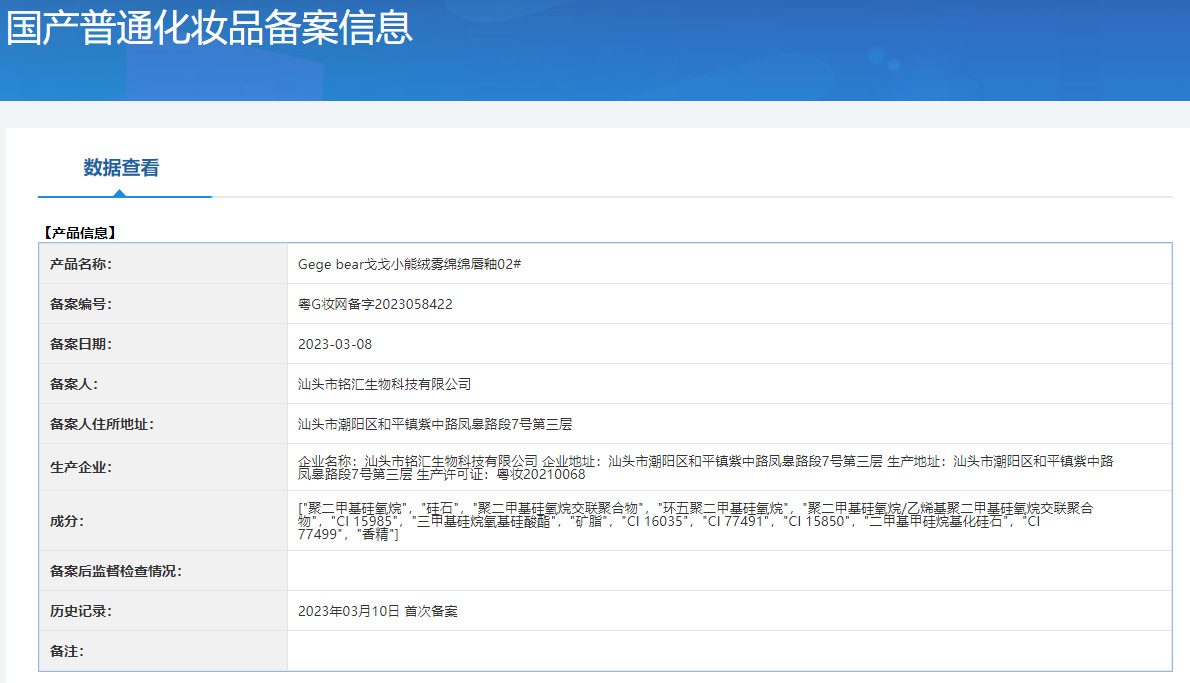
Task: Select the 产品名称 row label
Action: click(x=83, y=263)
